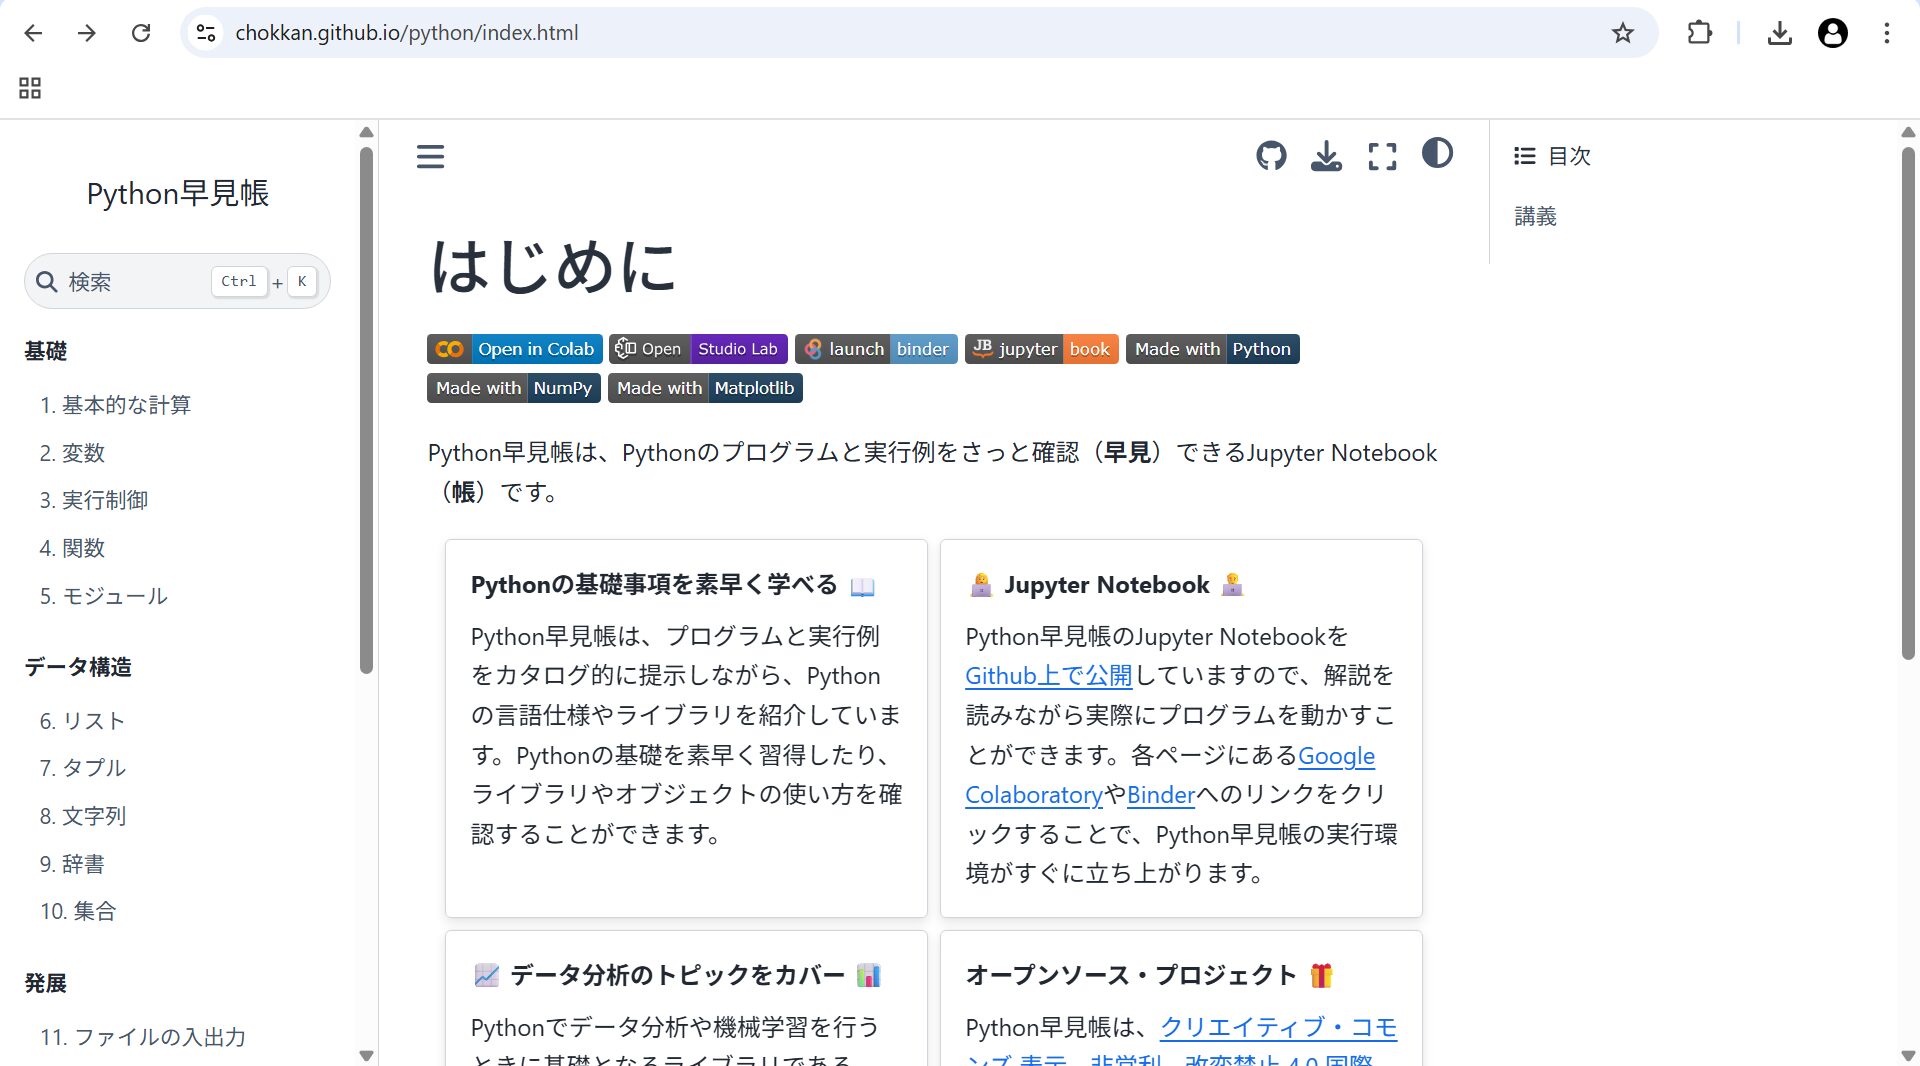The height and width of the screenshot is (1066, 1920).
Task: Follow the Github上で公開 link
Action: [1048, 676]
